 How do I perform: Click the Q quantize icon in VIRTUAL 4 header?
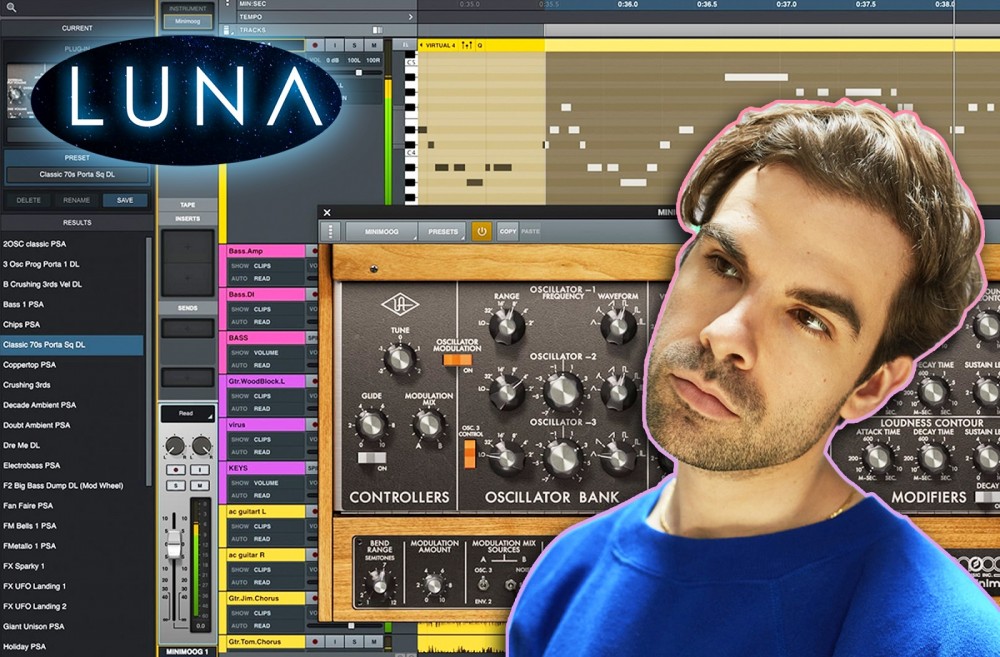click(x=480, y=45)
